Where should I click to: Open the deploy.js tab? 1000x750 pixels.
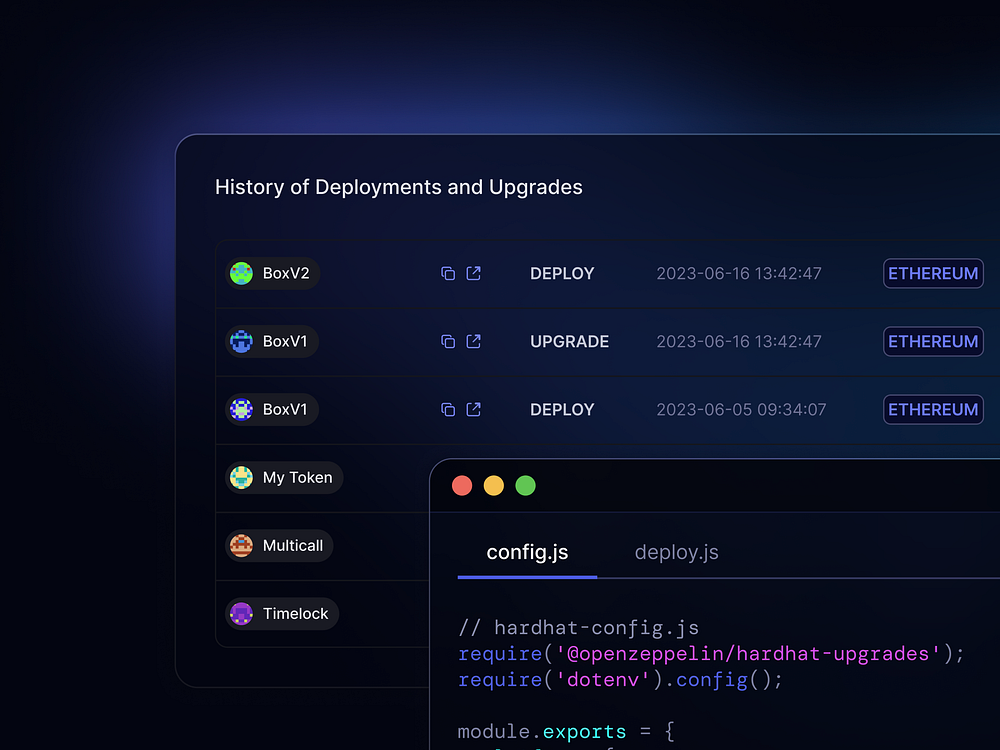point(676,552)
